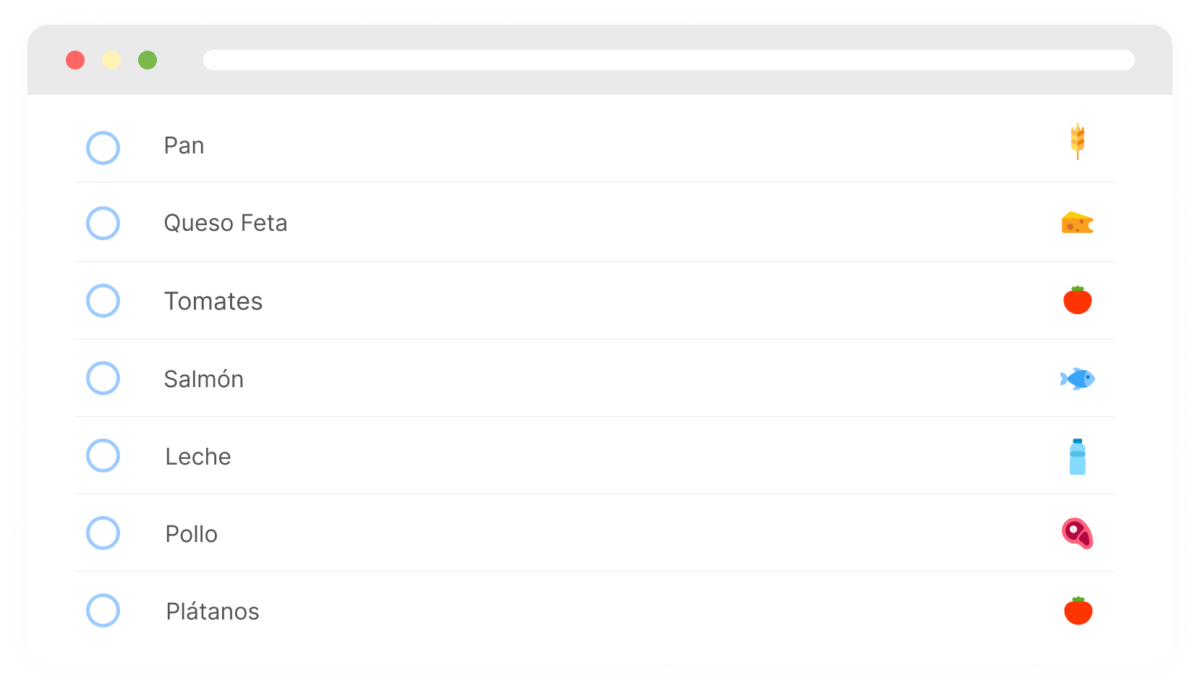Screen dimensions: 1200x694
Task: Click the Plátanos item label
Action: coord(213,611)
